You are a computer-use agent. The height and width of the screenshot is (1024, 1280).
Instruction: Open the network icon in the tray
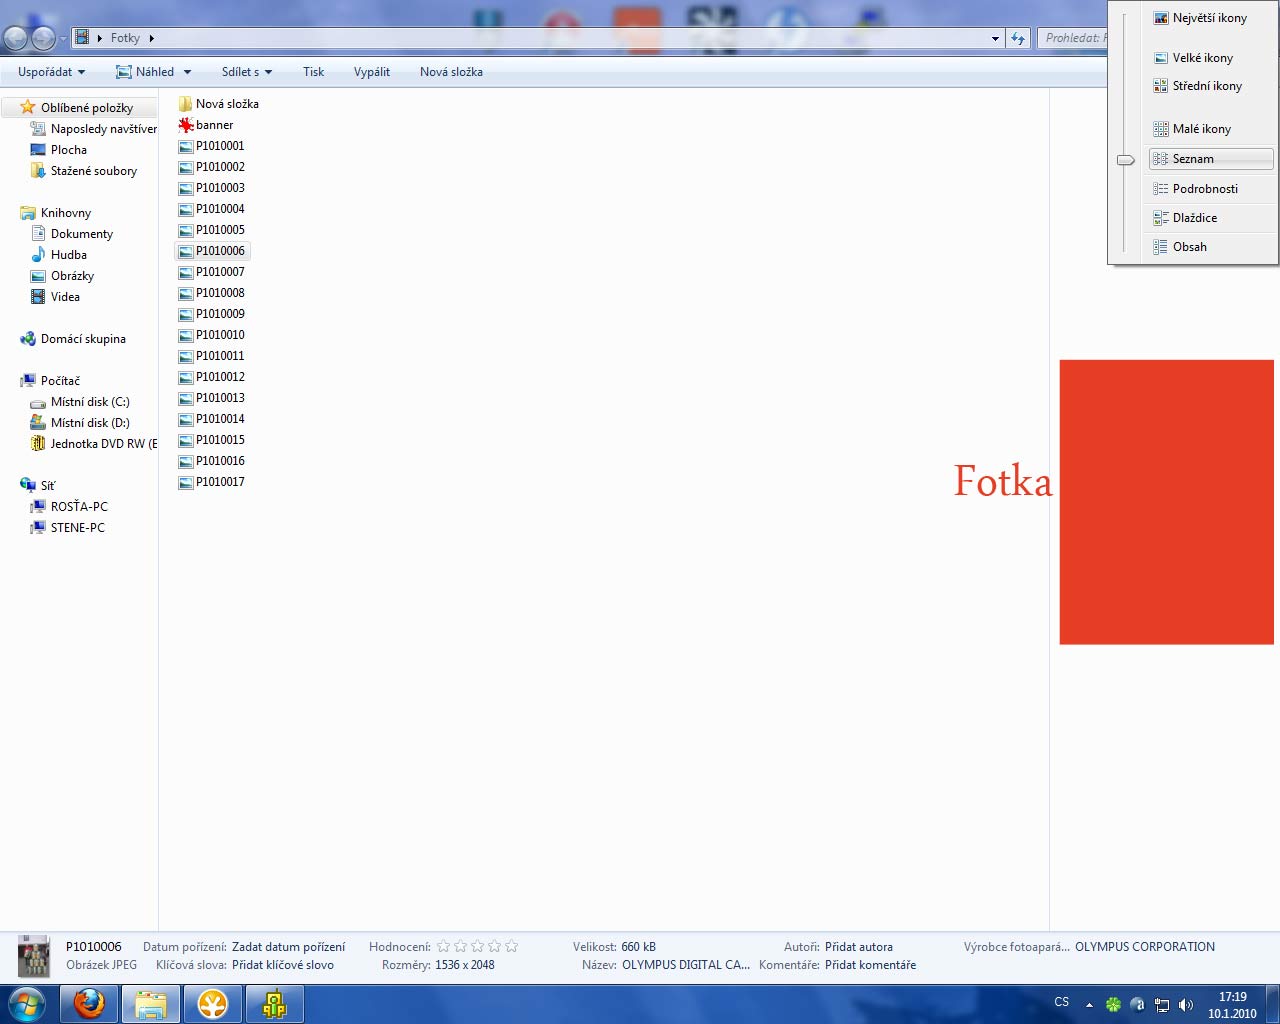(1162, 1005)
